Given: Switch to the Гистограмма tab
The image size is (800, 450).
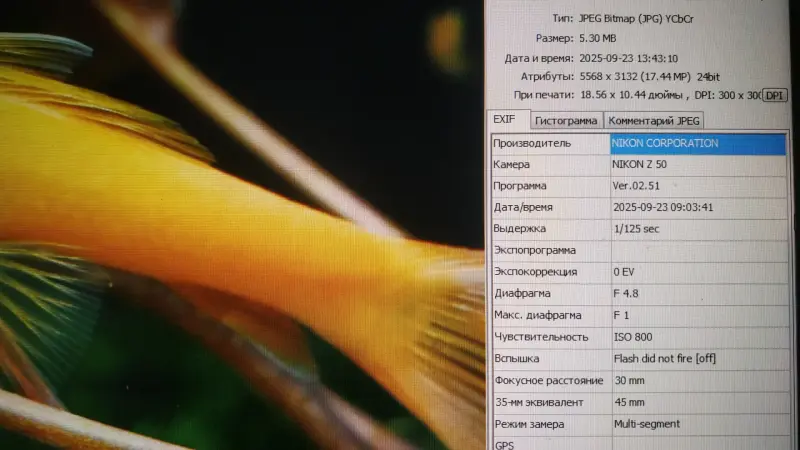Looking at the screenshot, I should coord(566,120).
